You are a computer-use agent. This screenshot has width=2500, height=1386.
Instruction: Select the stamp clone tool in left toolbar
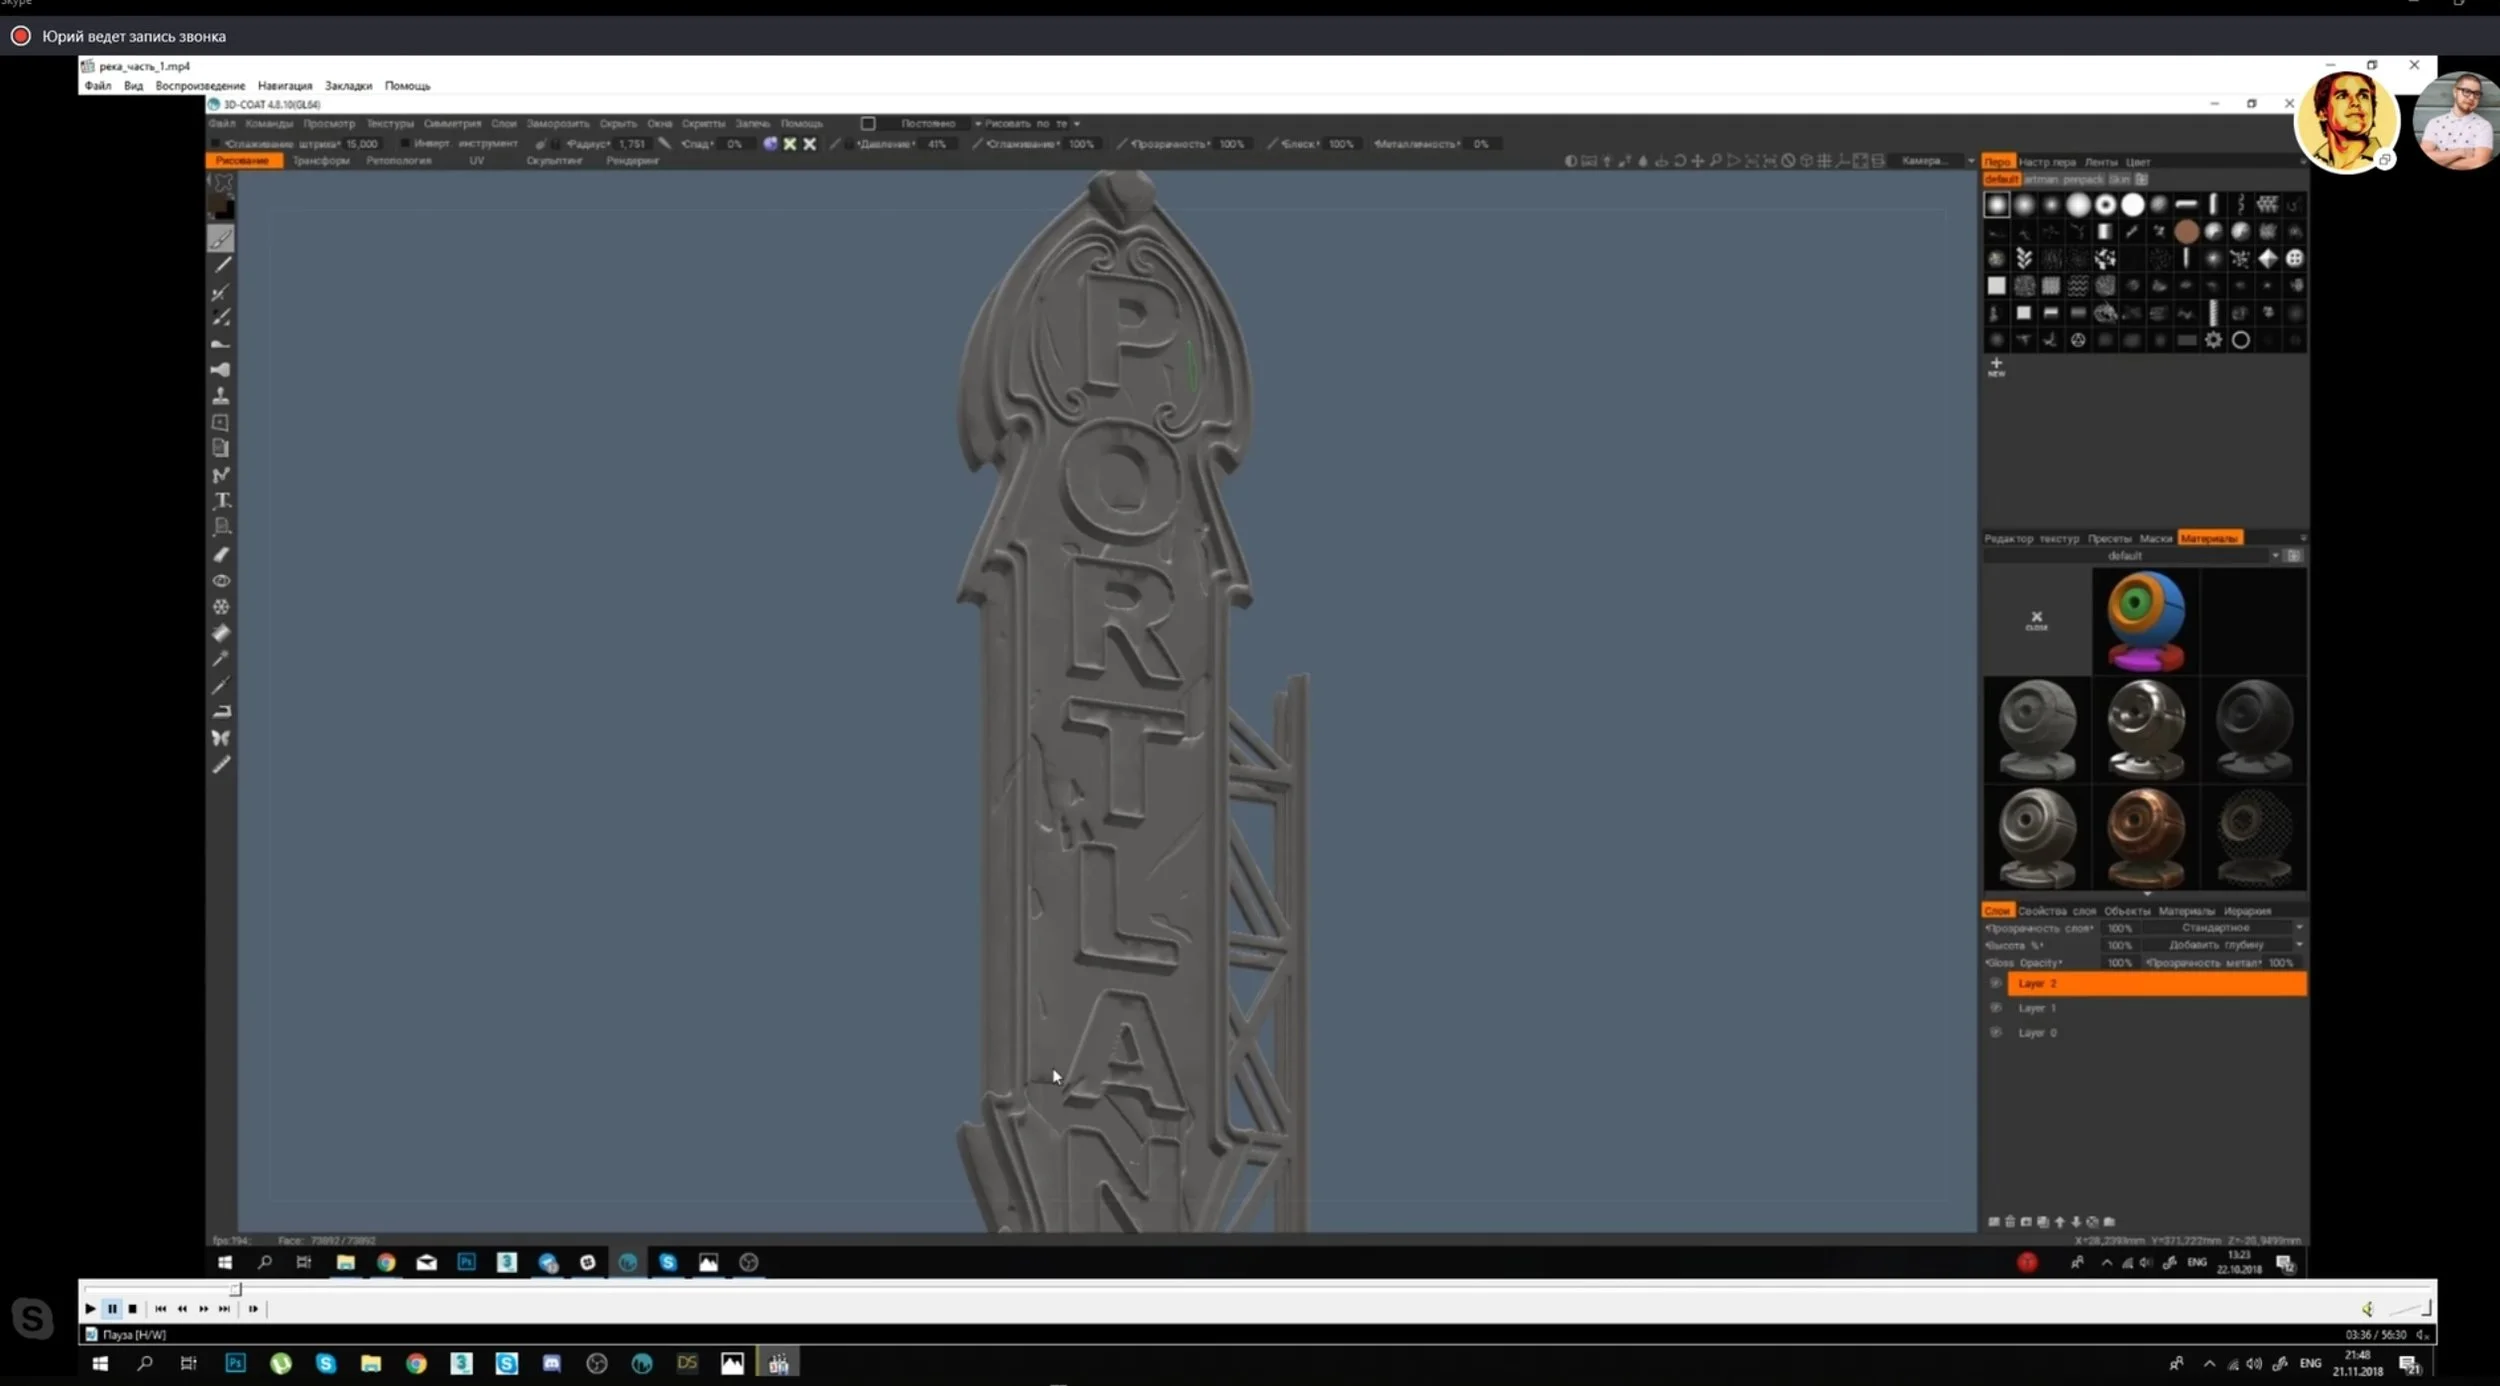pyautogui.click(x=221, y=395)
